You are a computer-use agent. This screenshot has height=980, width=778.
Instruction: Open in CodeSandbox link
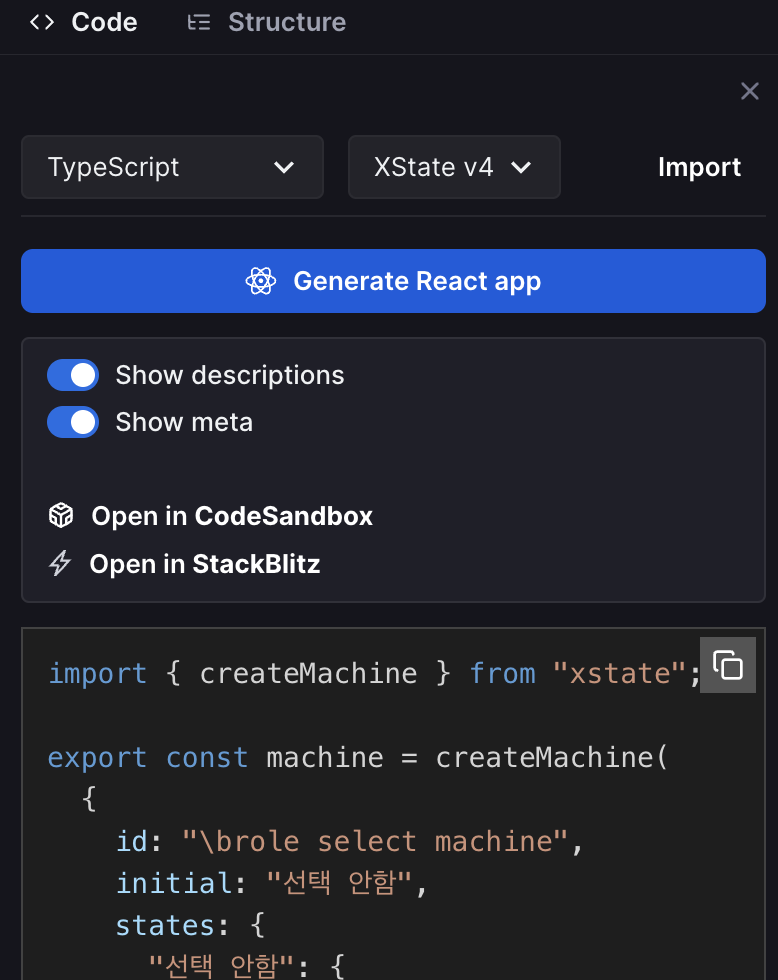[x=211, y=516]
